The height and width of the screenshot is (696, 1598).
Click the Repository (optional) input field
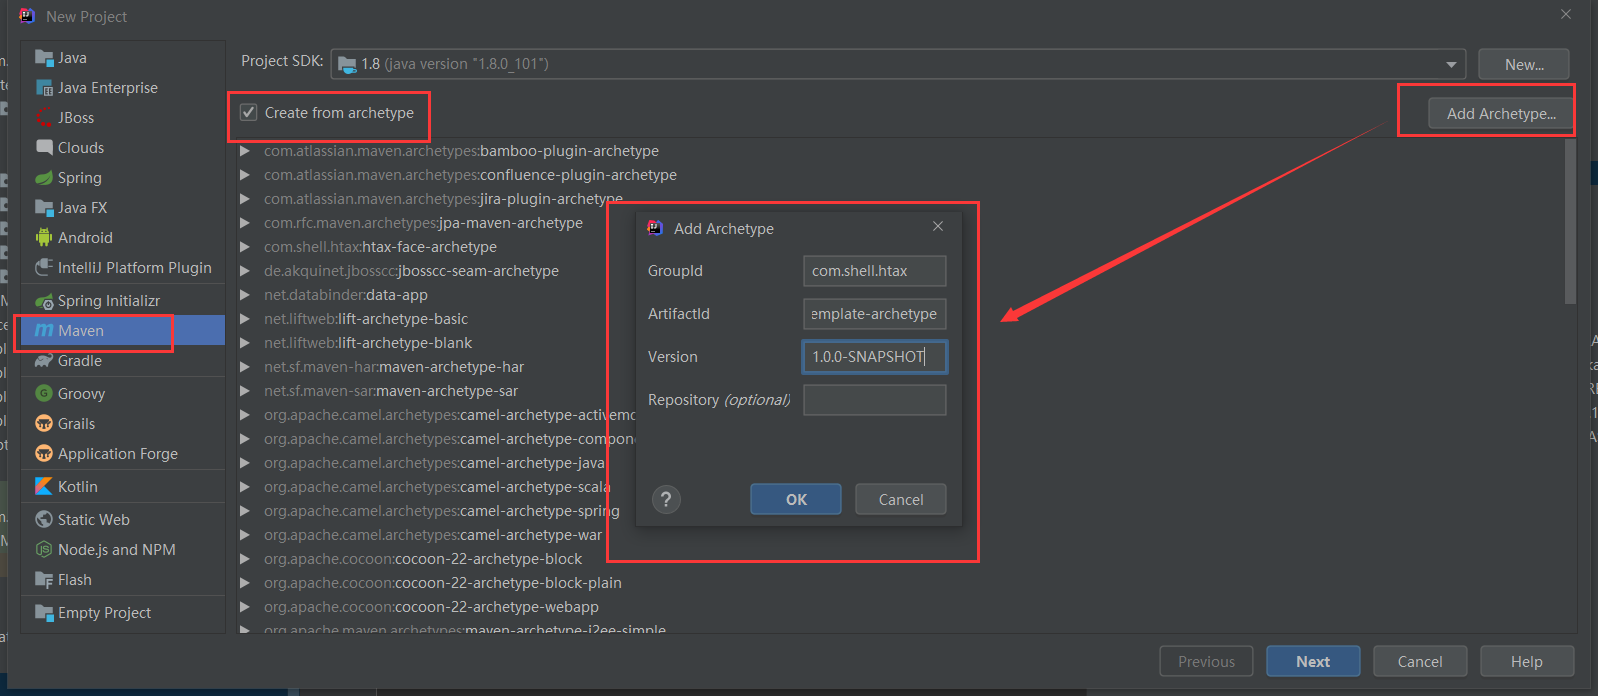pos(875,400)
